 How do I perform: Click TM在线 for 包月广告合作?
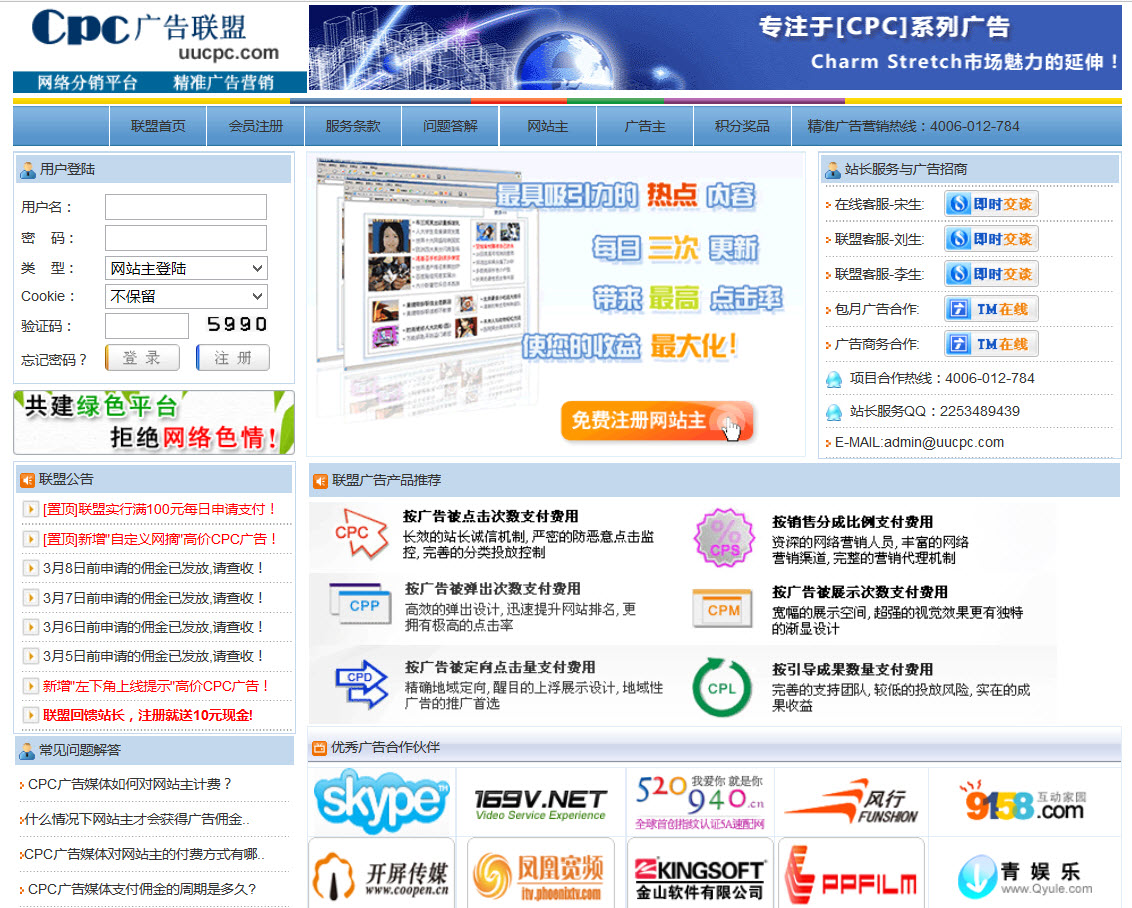coord(990,308)
